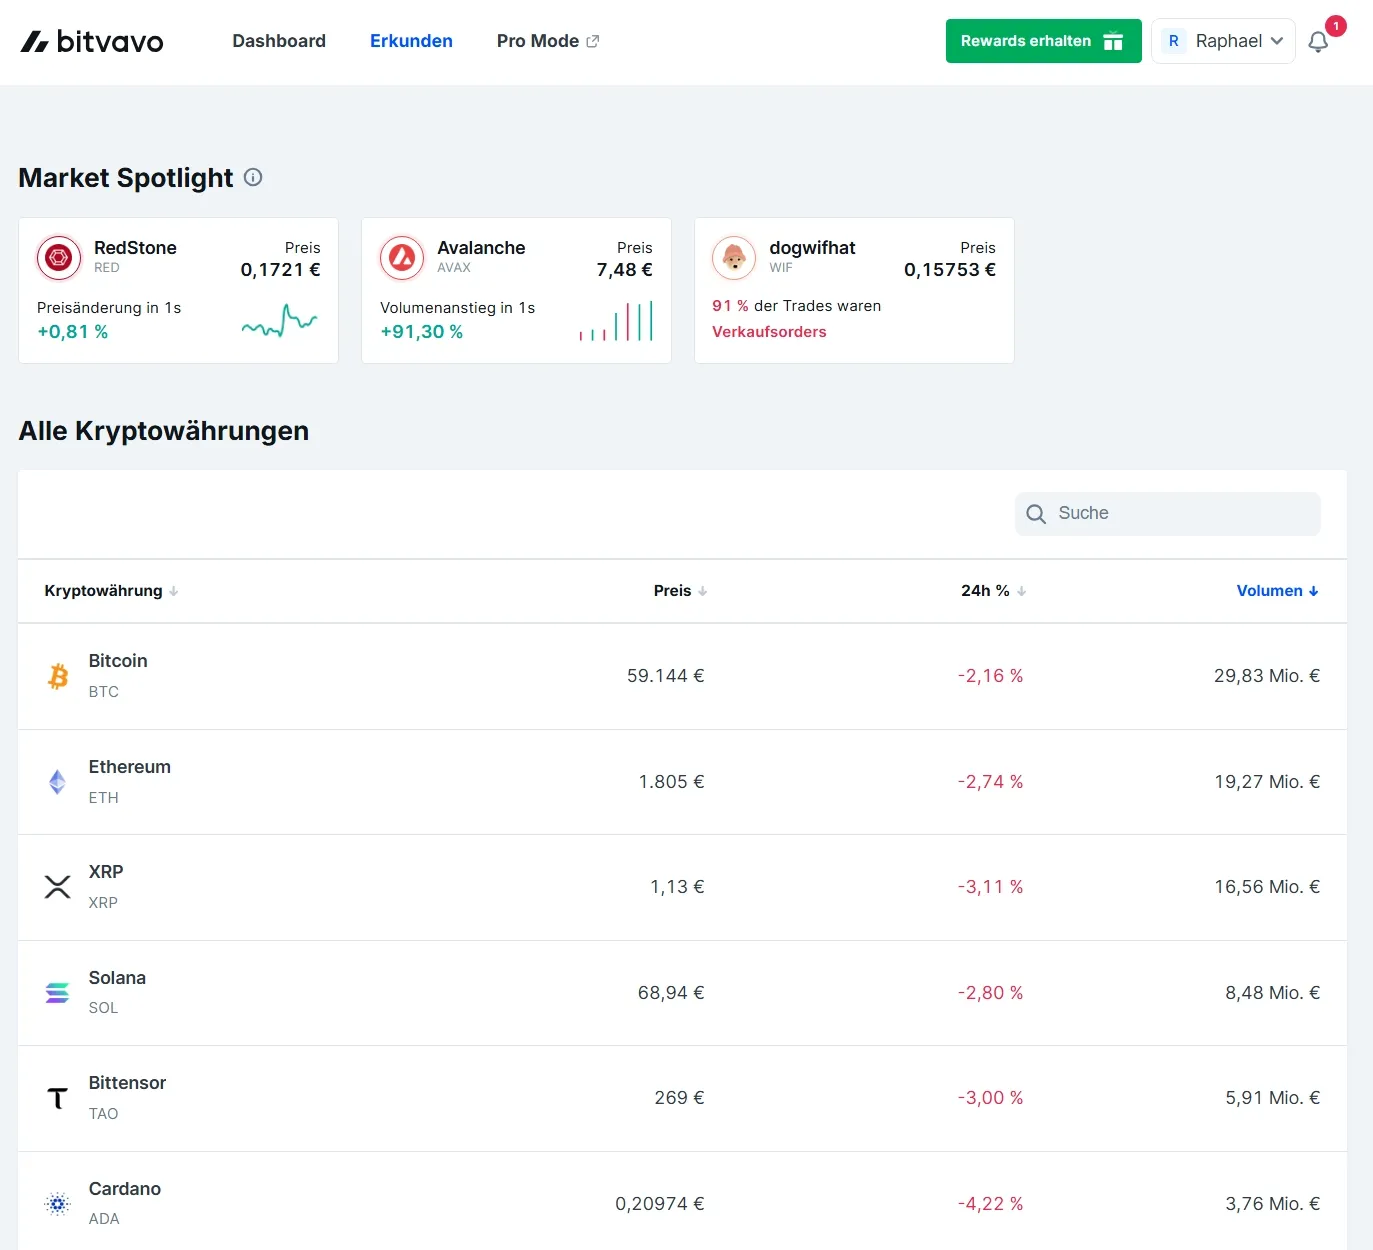Click Ethereum volume 19,27 Mio. €

(x=1267, y=782)
